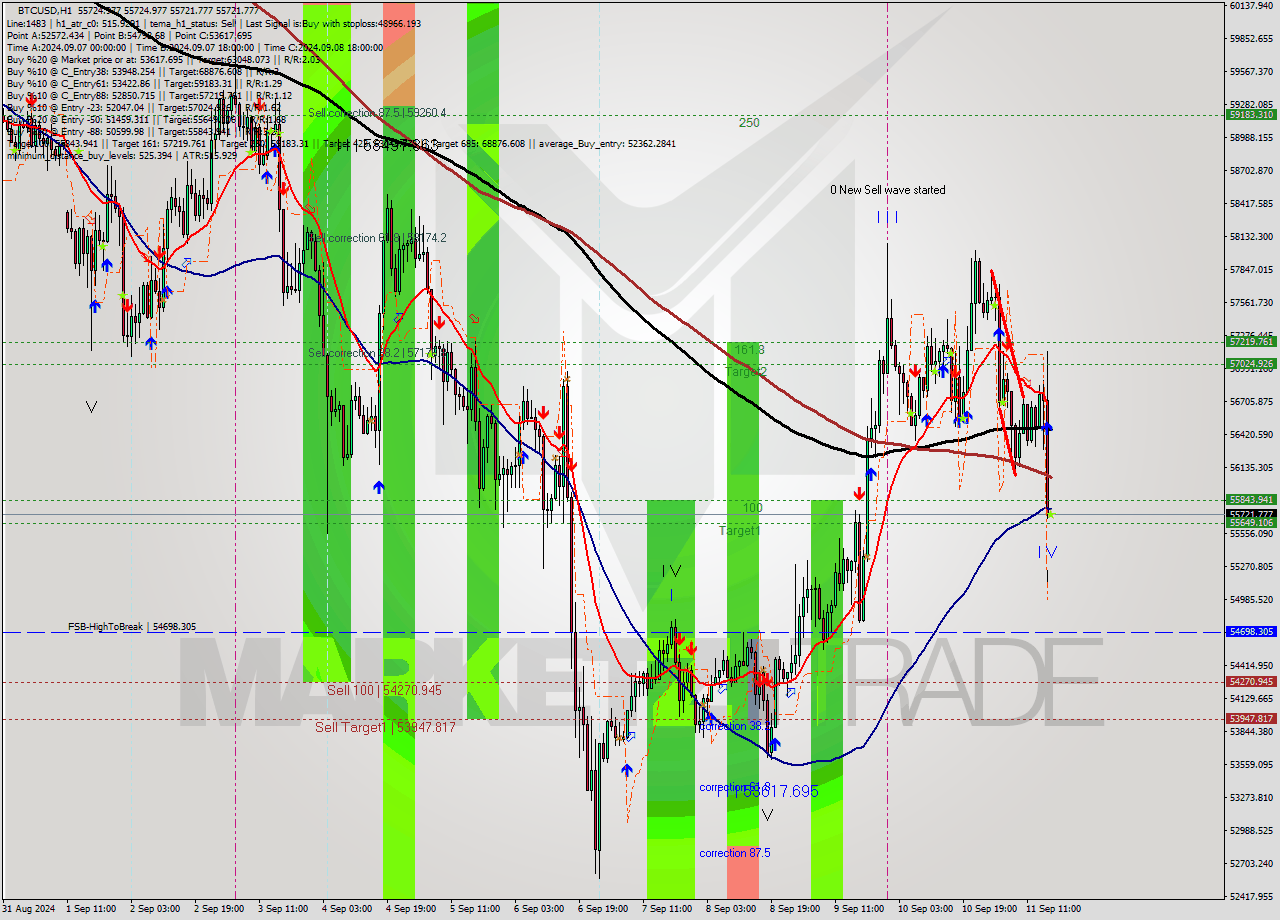Click the current price tag 55721.777
This screenshot has height=920, width=1280.
pyautogui.click(x=1250, y=514)
